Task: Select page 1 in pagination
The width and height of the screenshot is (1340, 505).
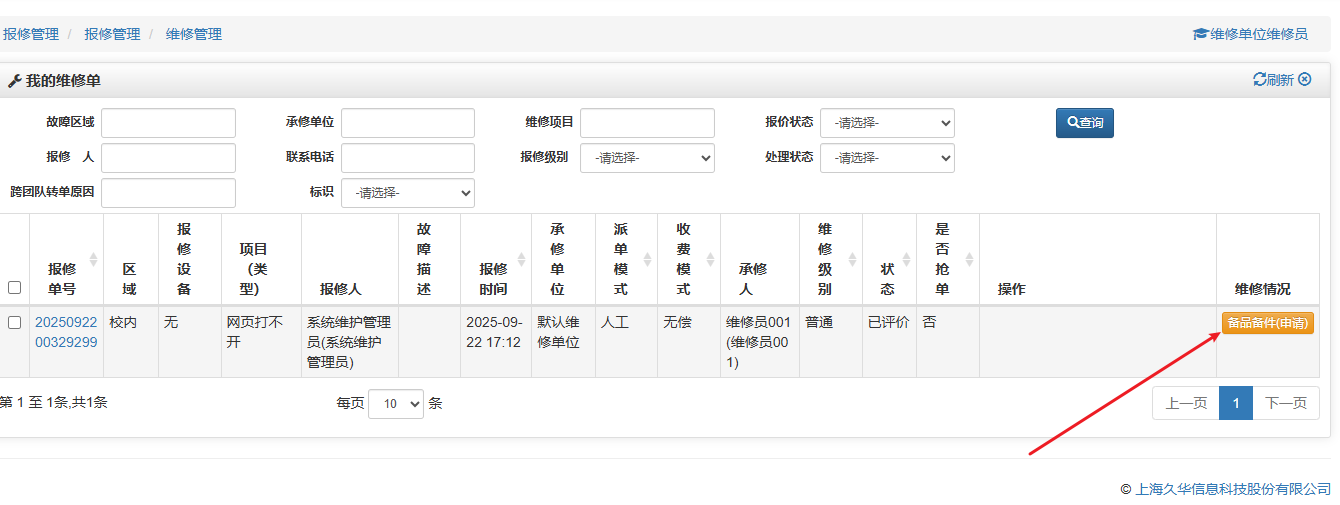Action: click(x=1236, y=403)
